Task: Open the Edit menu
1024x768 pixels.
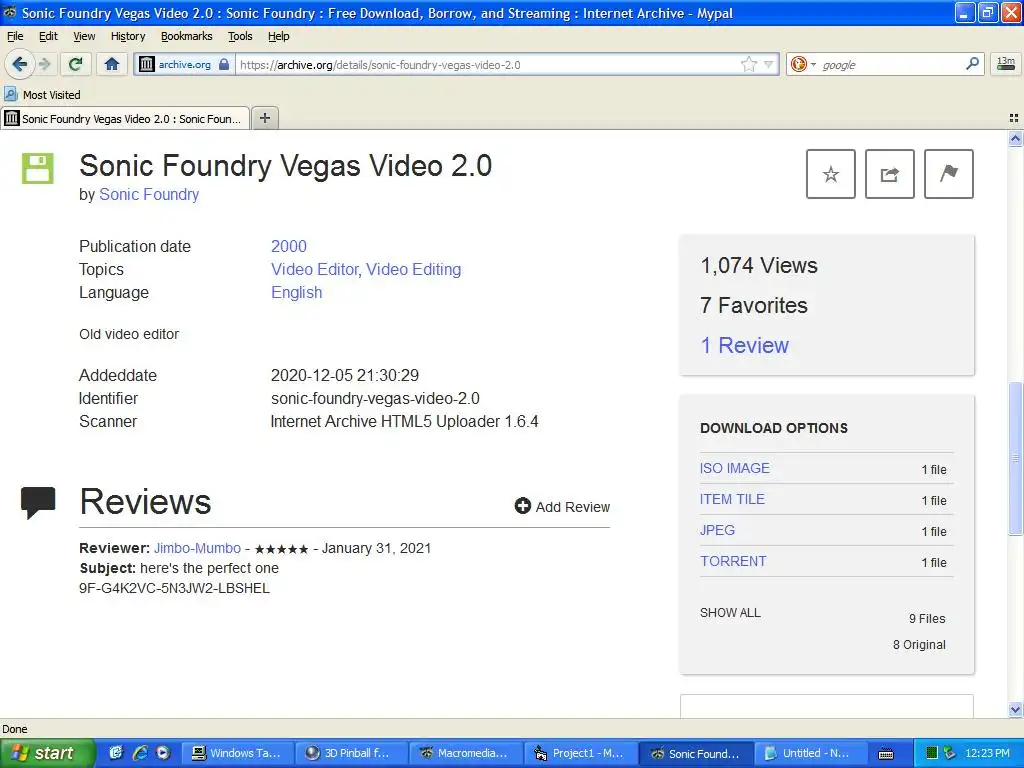Action: click(x=48, y=36)
